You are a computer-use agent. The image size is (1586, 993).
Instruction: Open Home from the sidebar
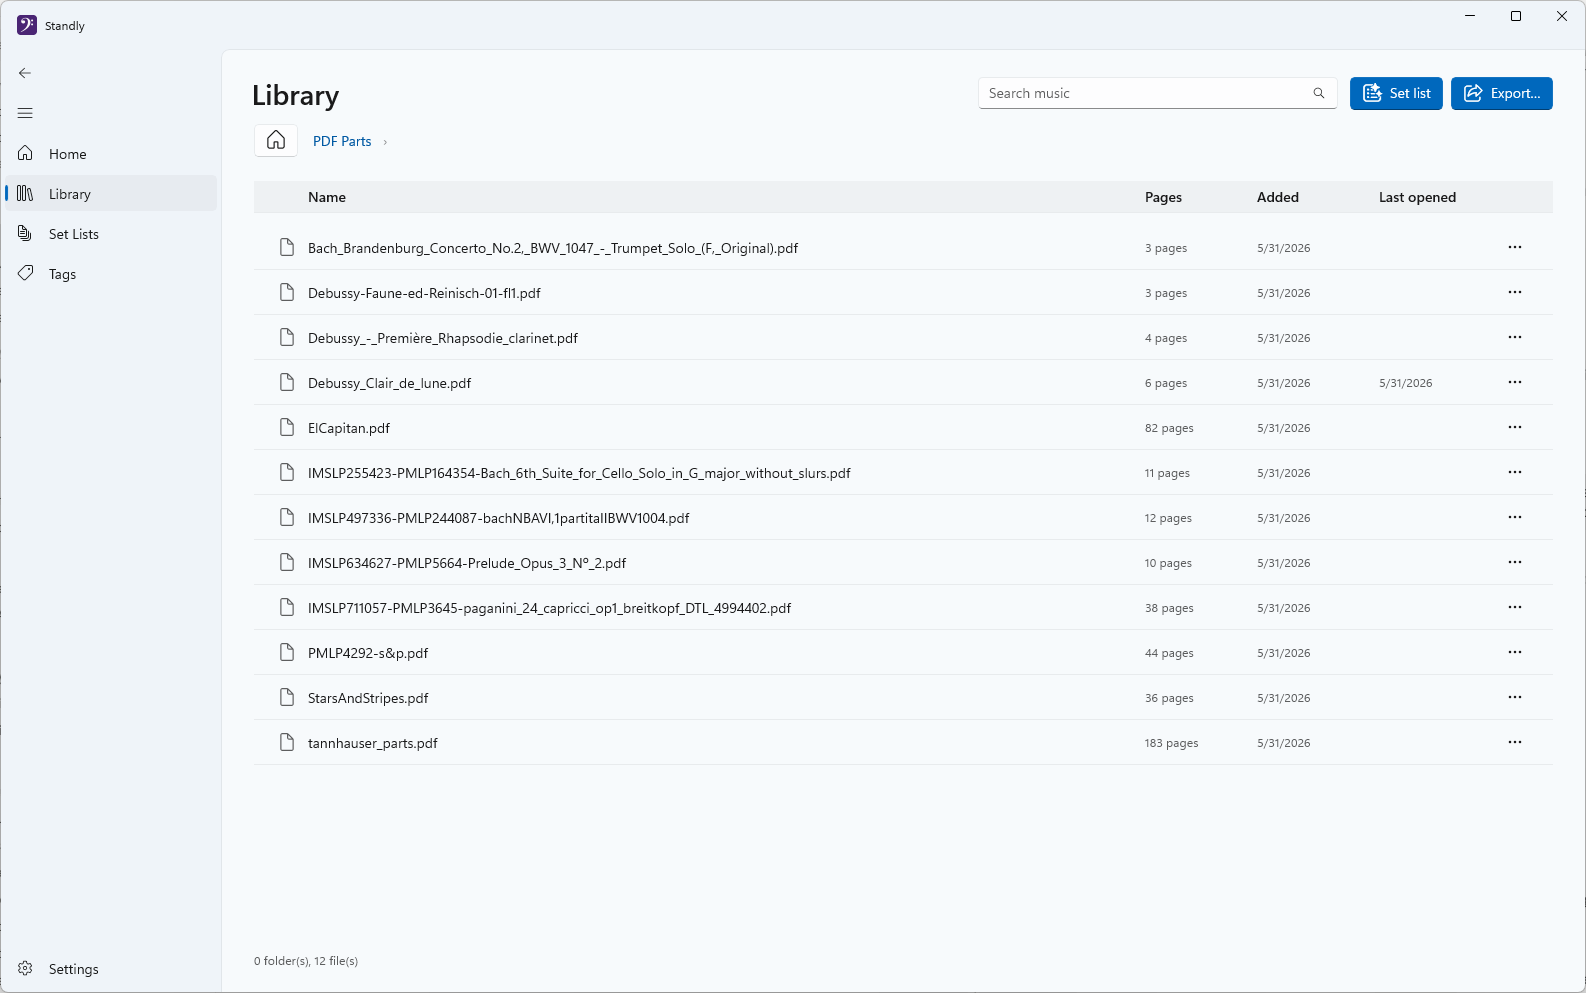click(111, 154)
